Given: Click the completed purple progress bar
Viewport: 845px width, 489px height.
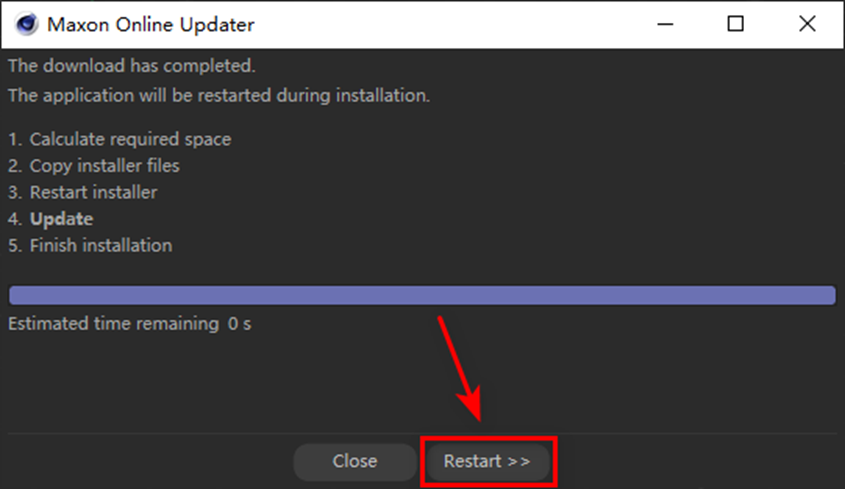Looking at the screenshot, I should [x=422, y=295].
